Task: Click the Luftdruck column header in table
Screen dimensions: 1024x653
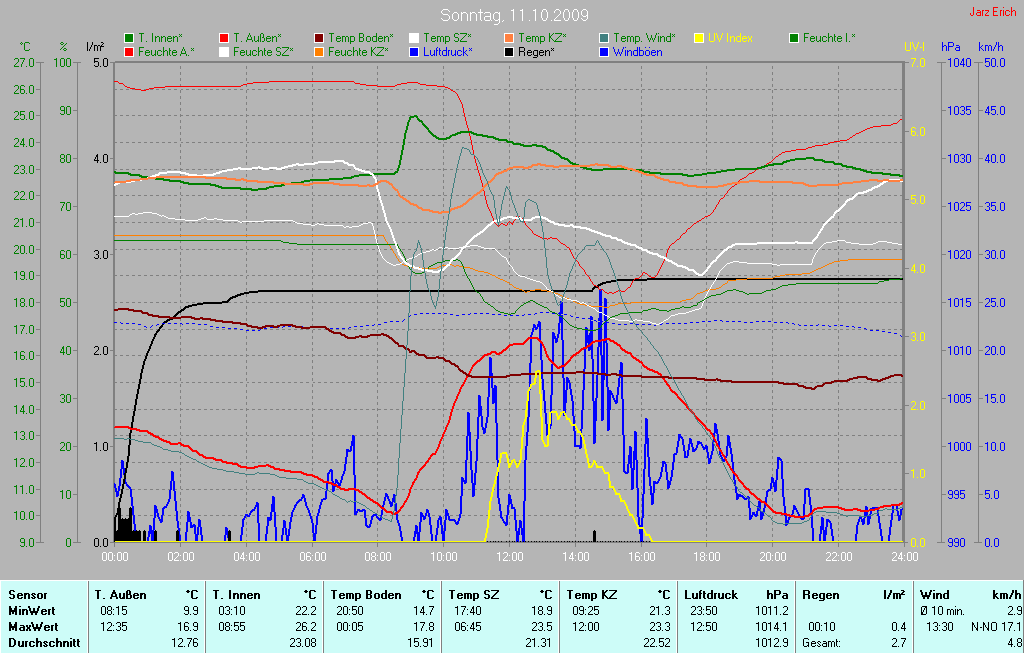Action: pyautogui.click(x=709, y=594)
